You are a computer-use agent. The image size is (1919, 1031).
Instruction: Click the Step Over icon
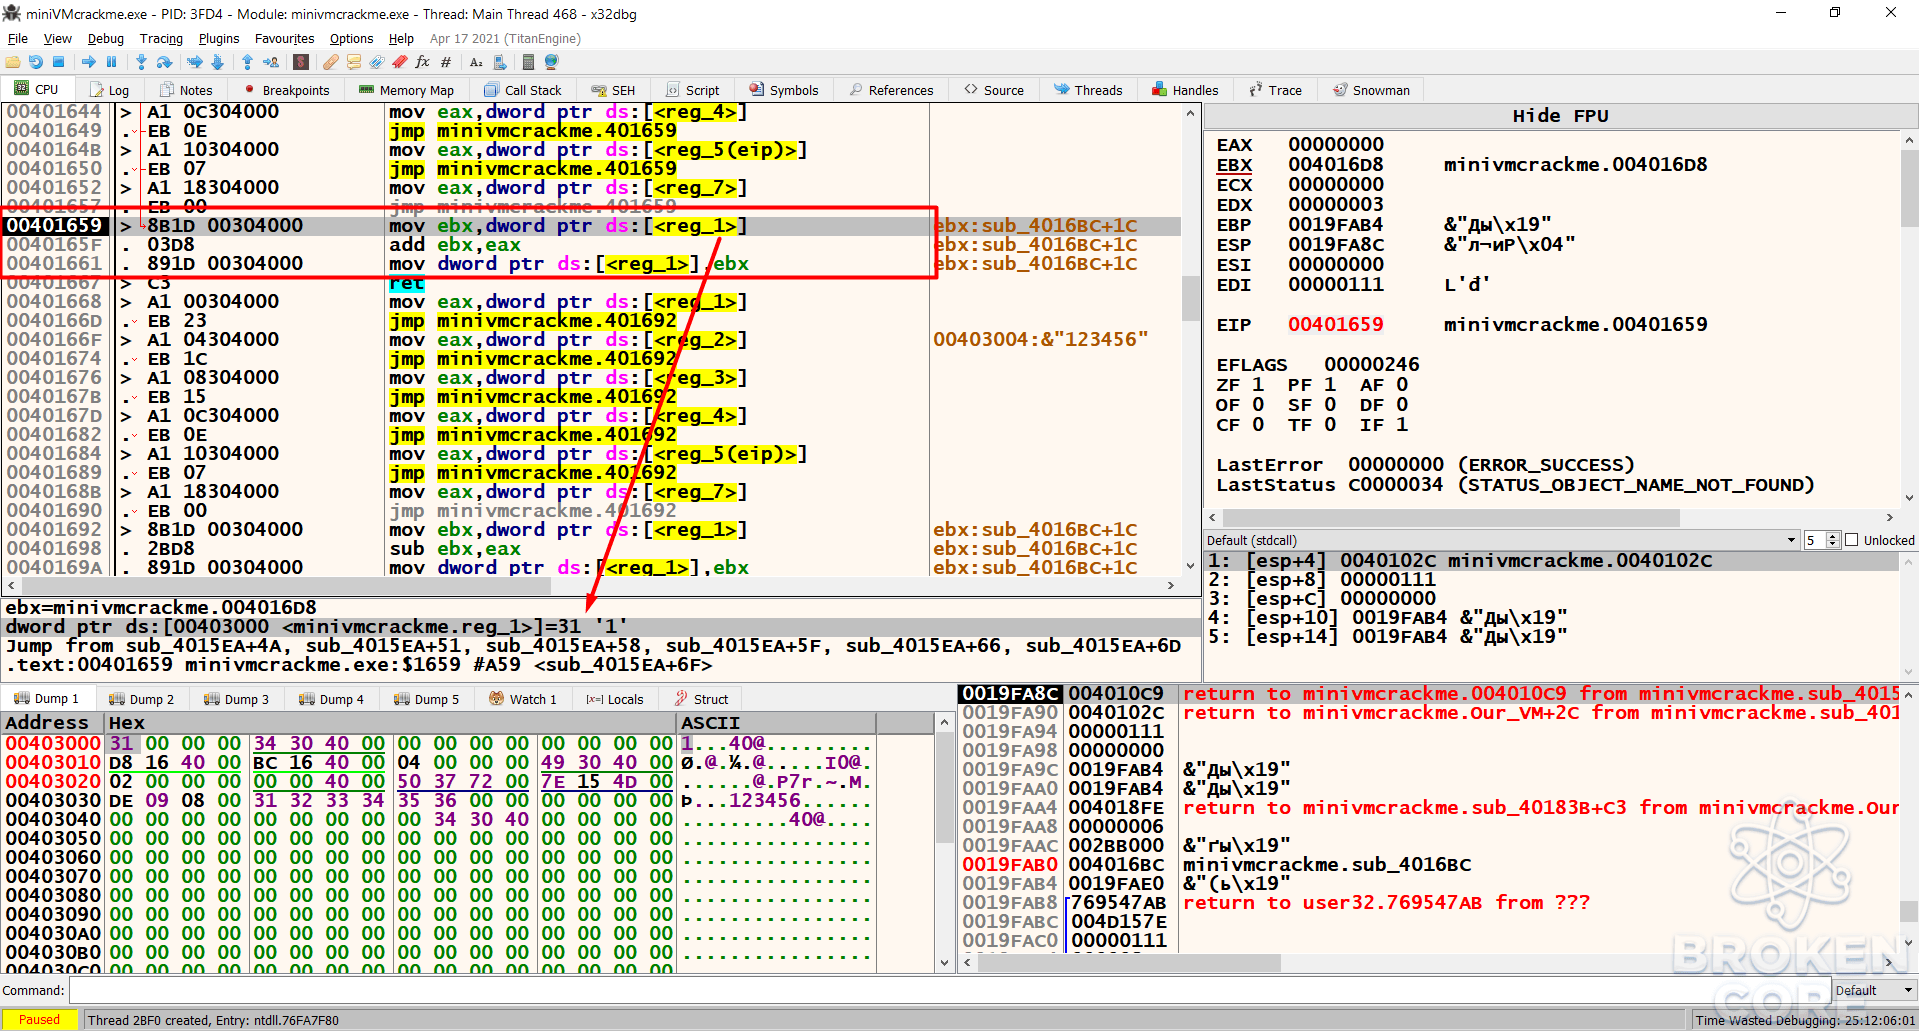tap(165, 62)
